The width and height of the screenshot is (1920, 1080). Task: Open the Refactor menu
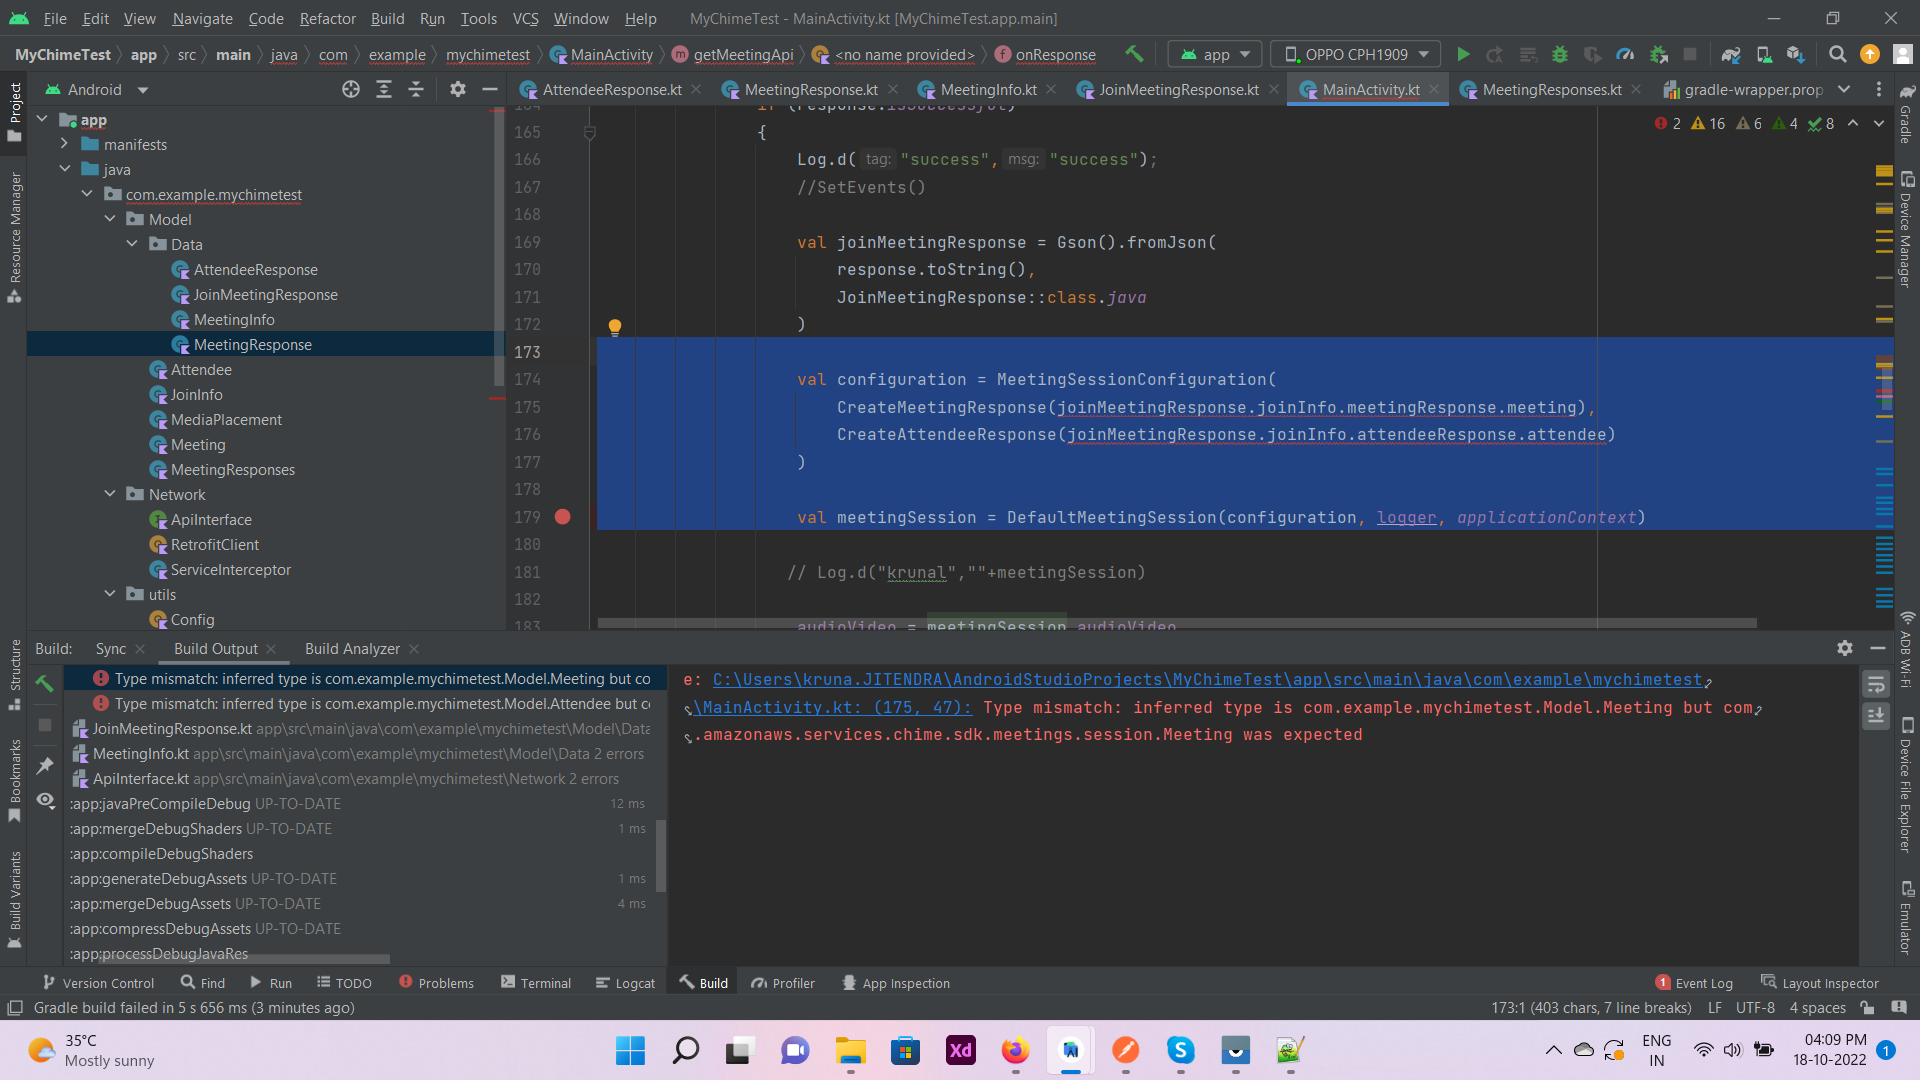[327, 18]
